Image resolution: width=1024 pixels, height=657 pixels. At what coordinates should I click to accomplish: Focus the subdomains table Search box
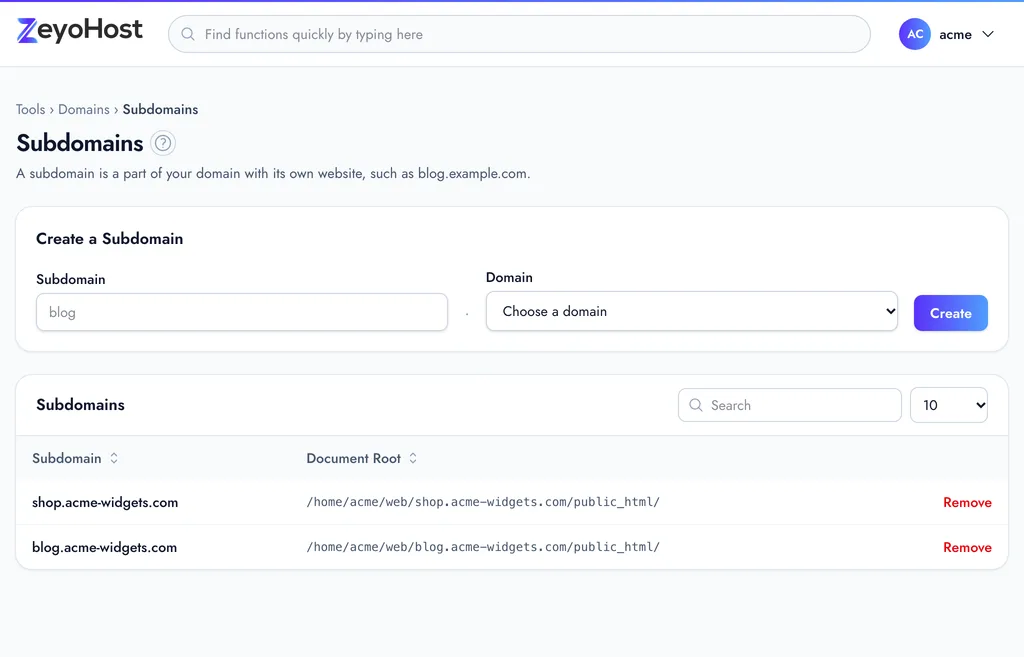(x=790, y=405)
